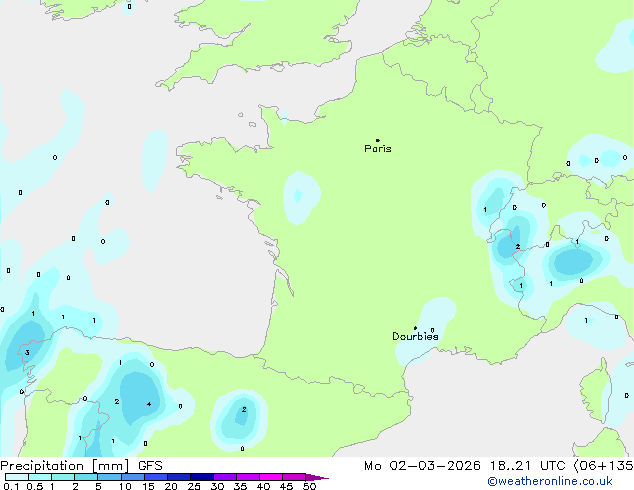
Task: Click the precipitation value '4' over Spain
Action: pos(149,404)
